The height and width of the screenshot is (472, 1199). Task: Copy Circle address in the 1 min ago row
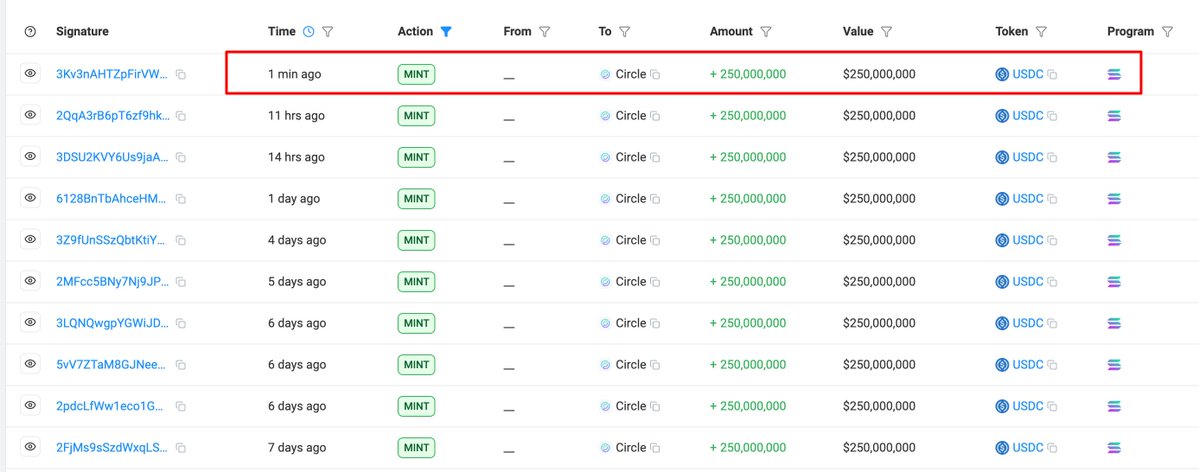pyautogui.click(x=655, y=74)
